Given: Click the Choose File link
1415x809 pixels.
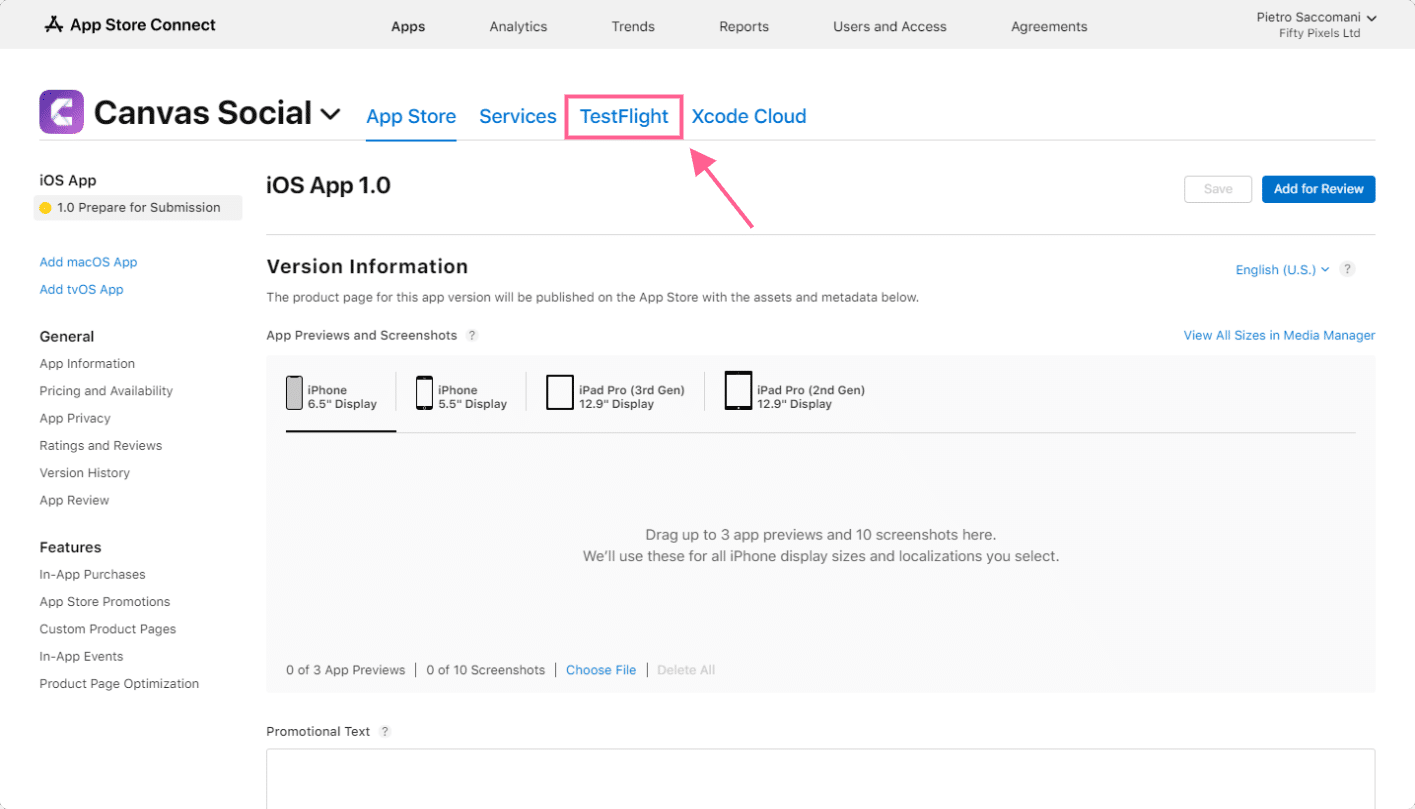Looking at the screenshot, I should (x=601, y=670).
